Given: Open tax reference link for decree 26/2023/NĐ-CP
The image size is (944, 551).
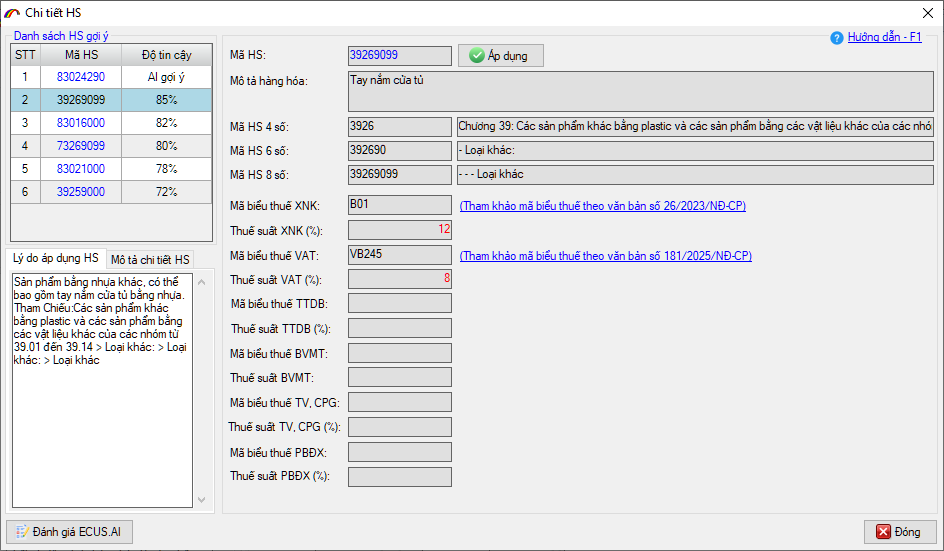Looking at the screenshot, I should coord(602,207).
